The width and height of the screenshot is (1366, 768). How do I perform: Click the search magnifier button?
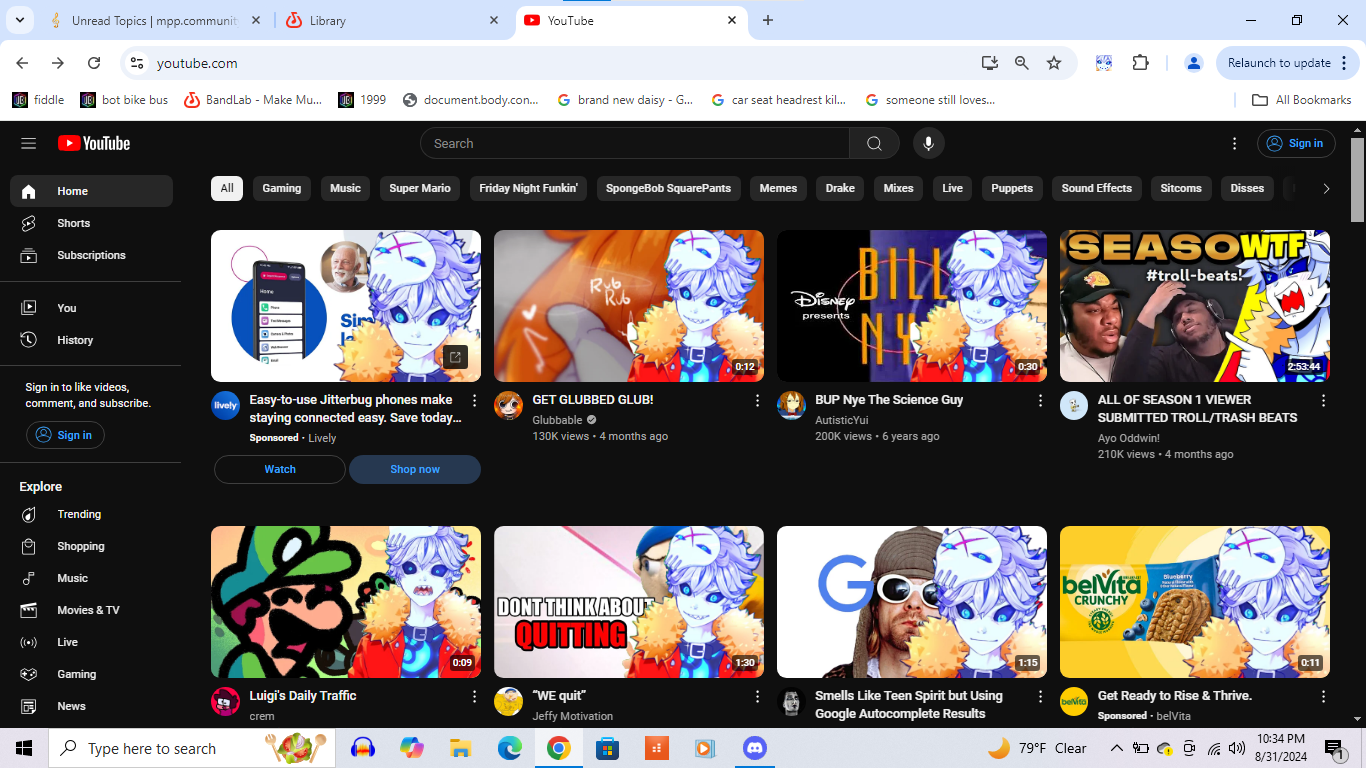(x=874, y=143)
